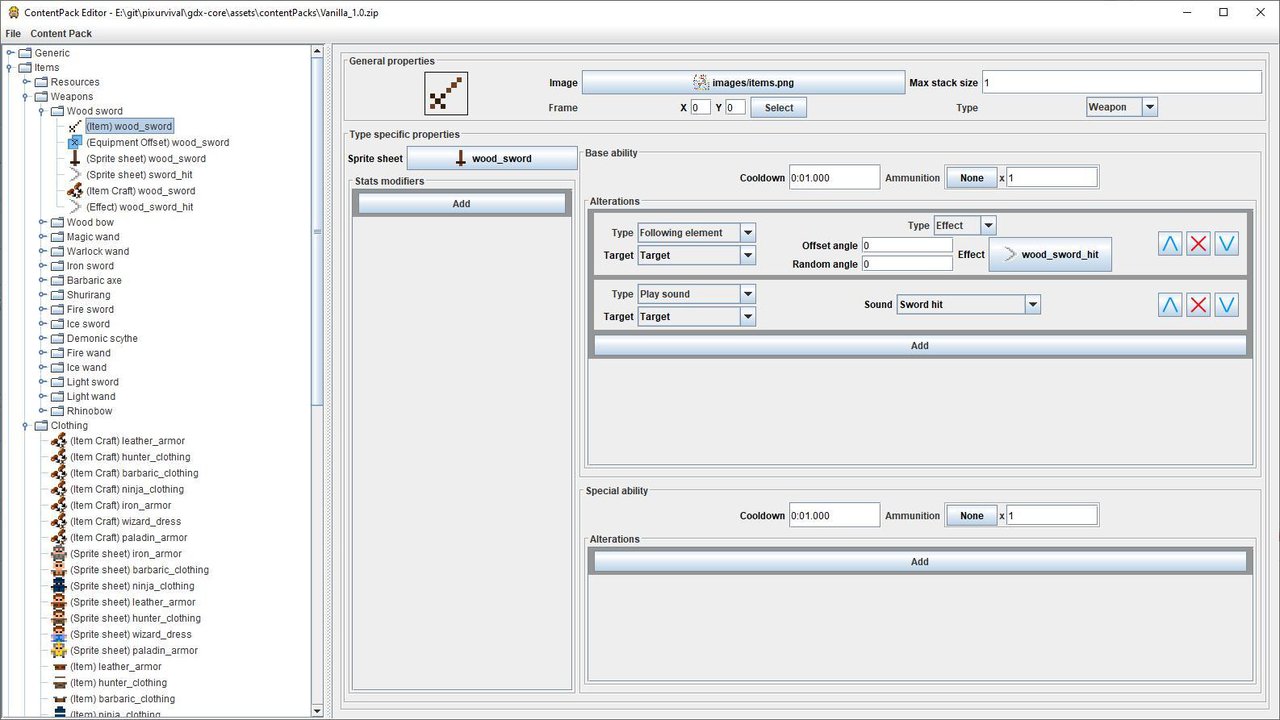Select the (Sprite sheet) wood_sword icon
The width and height of the screenshot is (1280, 720).
pos(75,159)
